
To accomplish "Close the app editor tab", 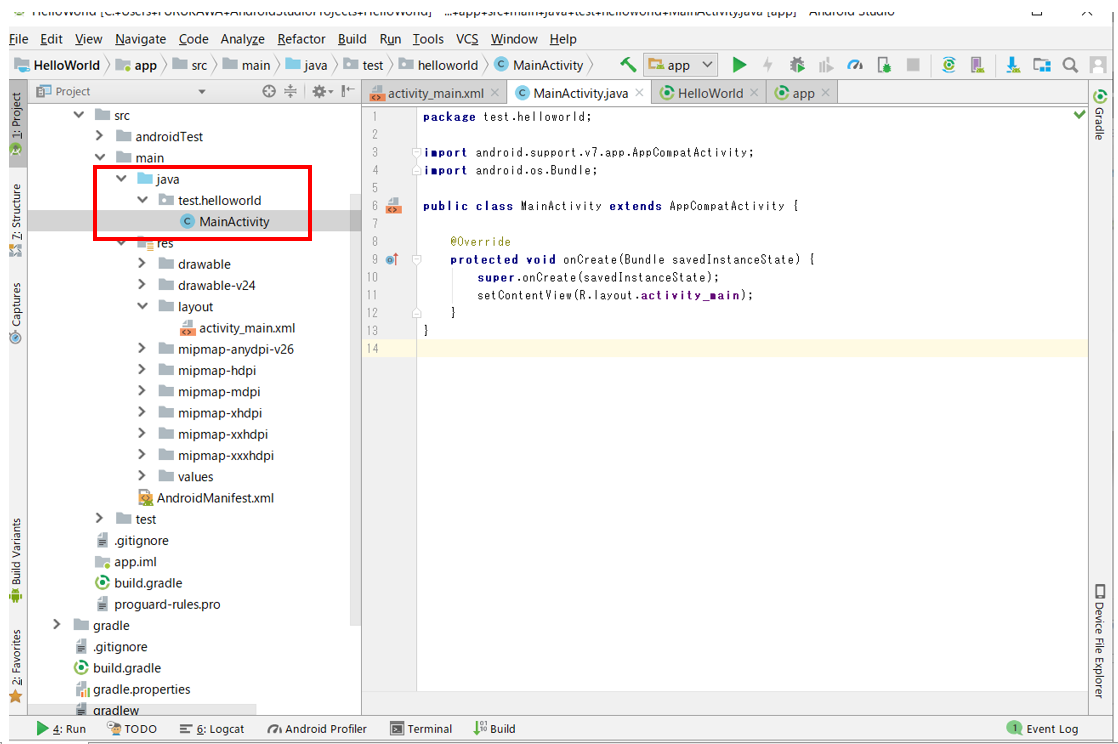I will (x=826, y=93).
